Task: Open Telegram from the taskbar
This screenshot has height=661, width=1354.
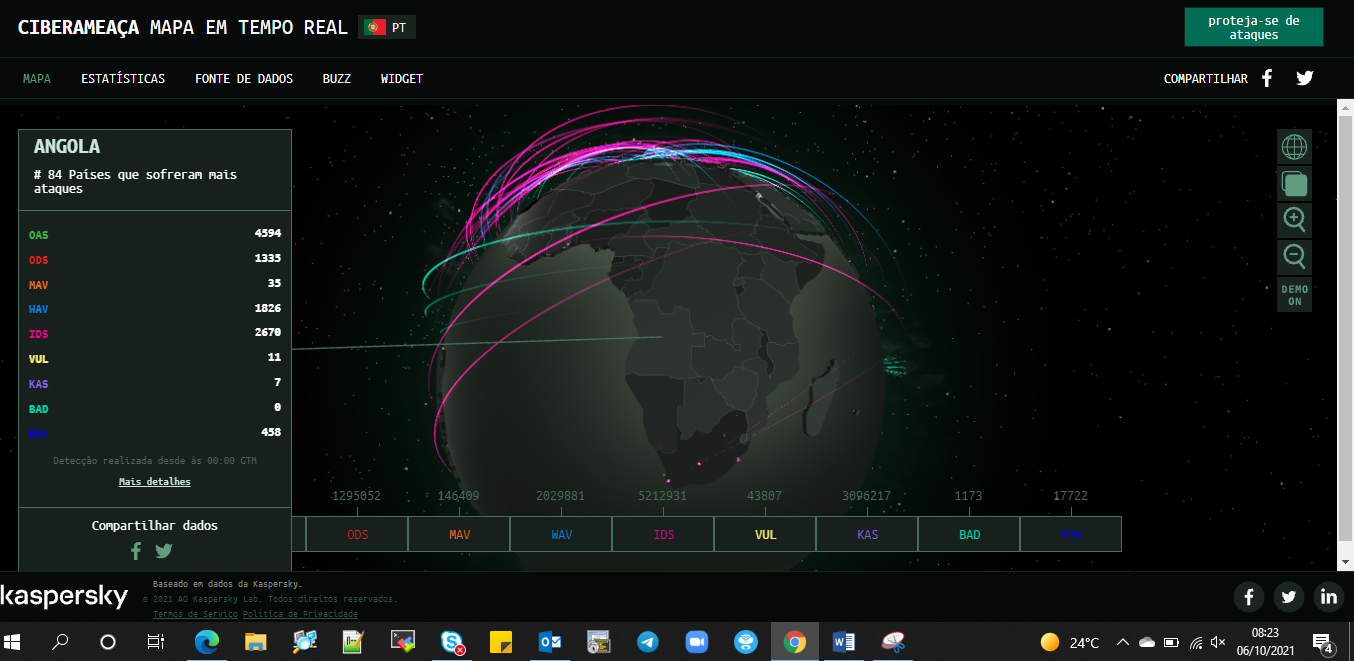Action: click(x=648, y=642)
